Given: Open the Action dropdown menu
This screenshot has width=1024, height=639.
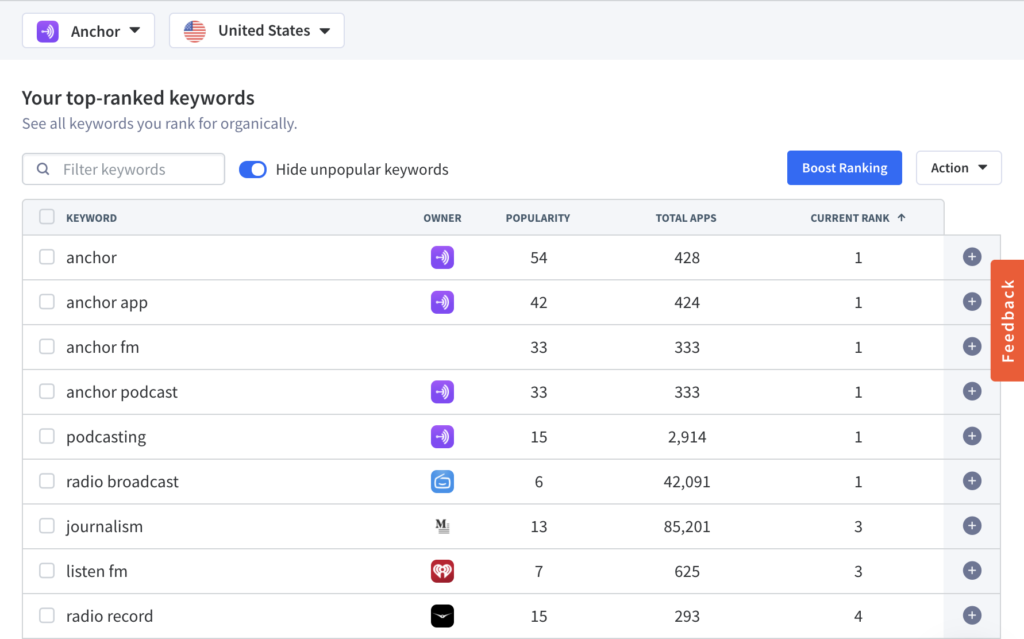Looking at the screenshot, I should point(958,168).
